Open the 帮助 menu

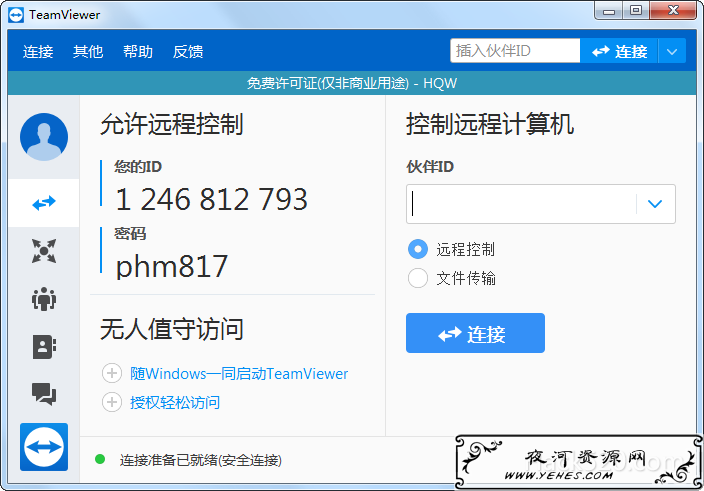(138, 52)
